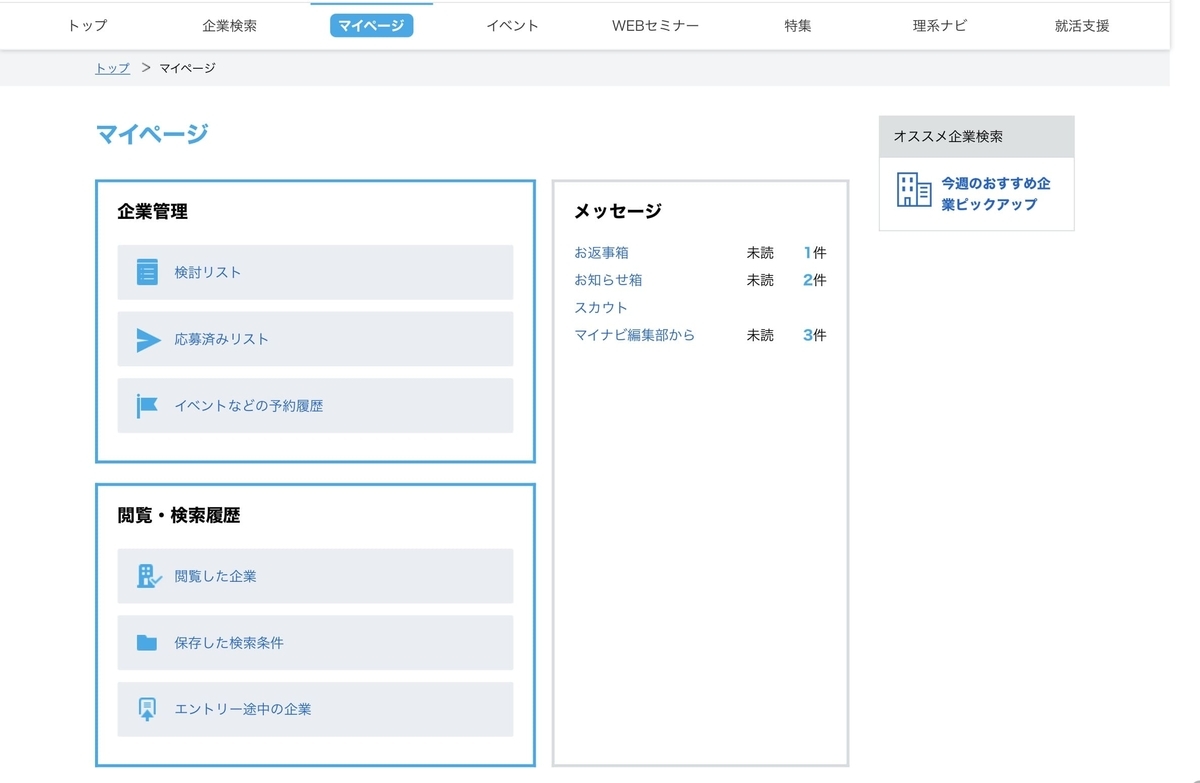This screenshot has height=783, width=1200.
Task: Open the 検討リスト button
Action: tap(315, 272)
